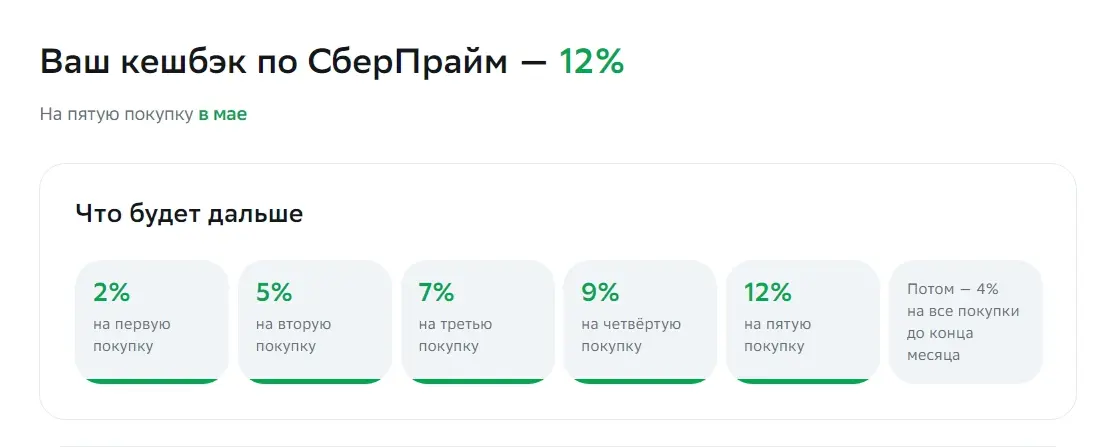Screen dimensions: 1118x447
Task: Click the "на третью покупку" caption
Action: (x=455, y=335)
